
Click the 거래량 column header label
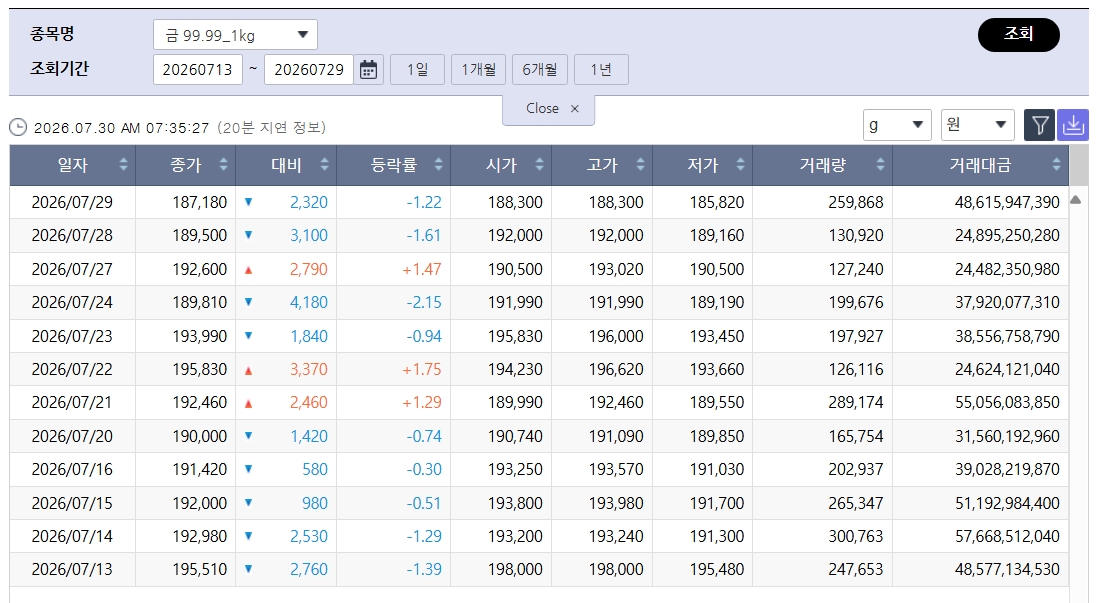tap(822, 165)
